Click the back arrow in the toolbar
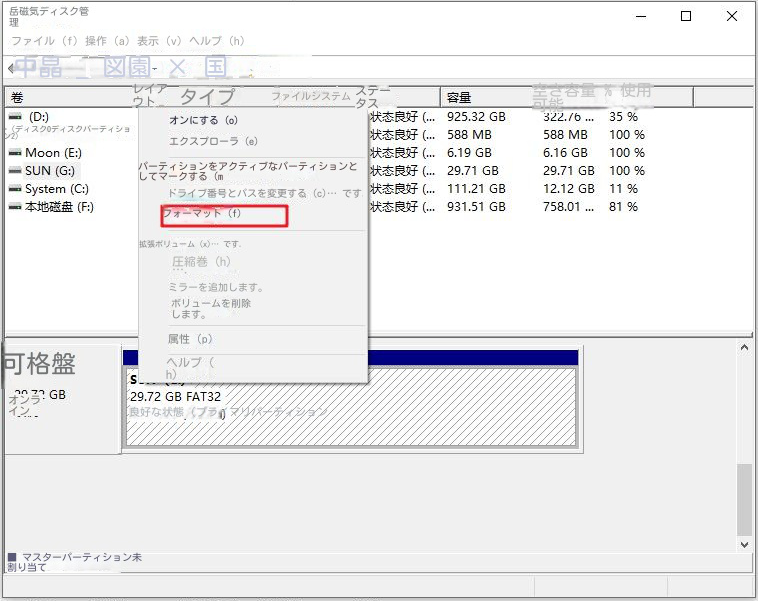 (x=11, y=68)
